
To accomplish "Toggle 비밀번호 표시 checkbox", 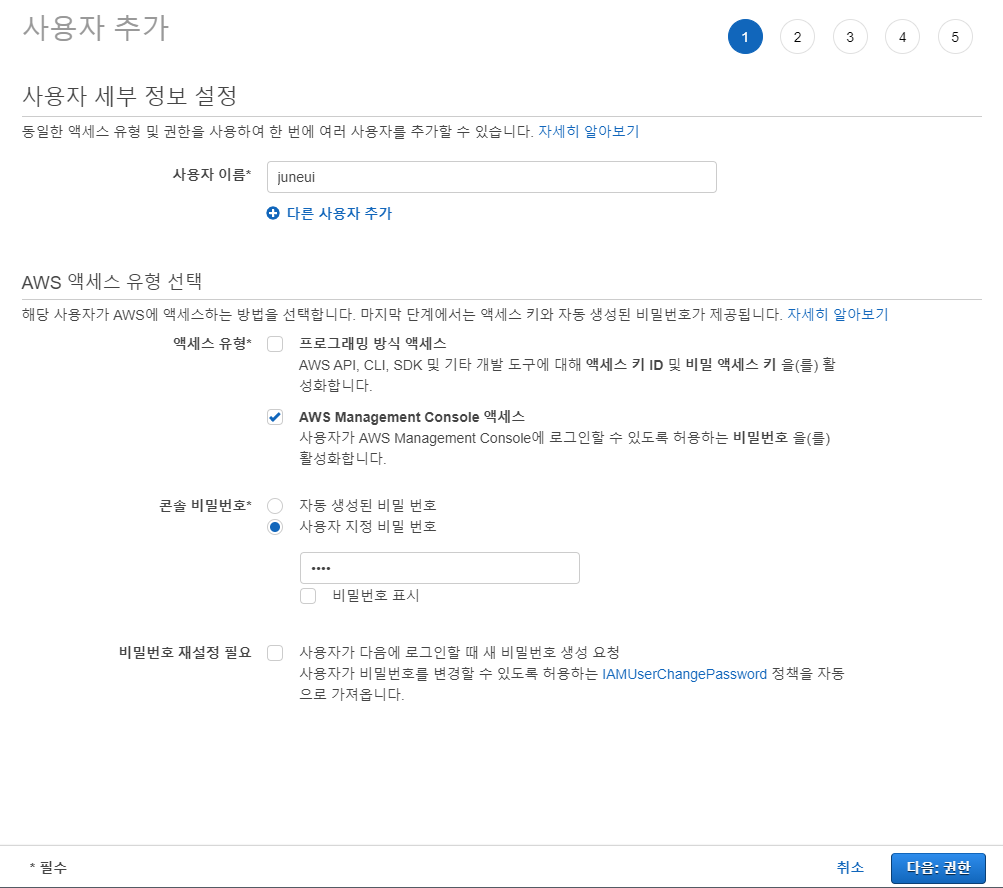I will pyautogui.click(x=308, y=596).
